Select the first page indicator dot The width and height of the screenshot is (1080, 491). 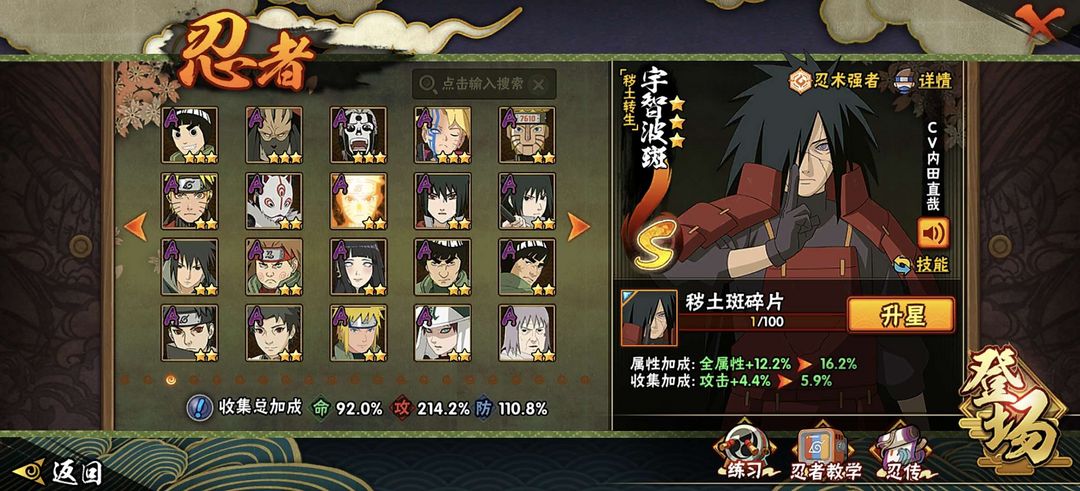[x=125, y=379]
